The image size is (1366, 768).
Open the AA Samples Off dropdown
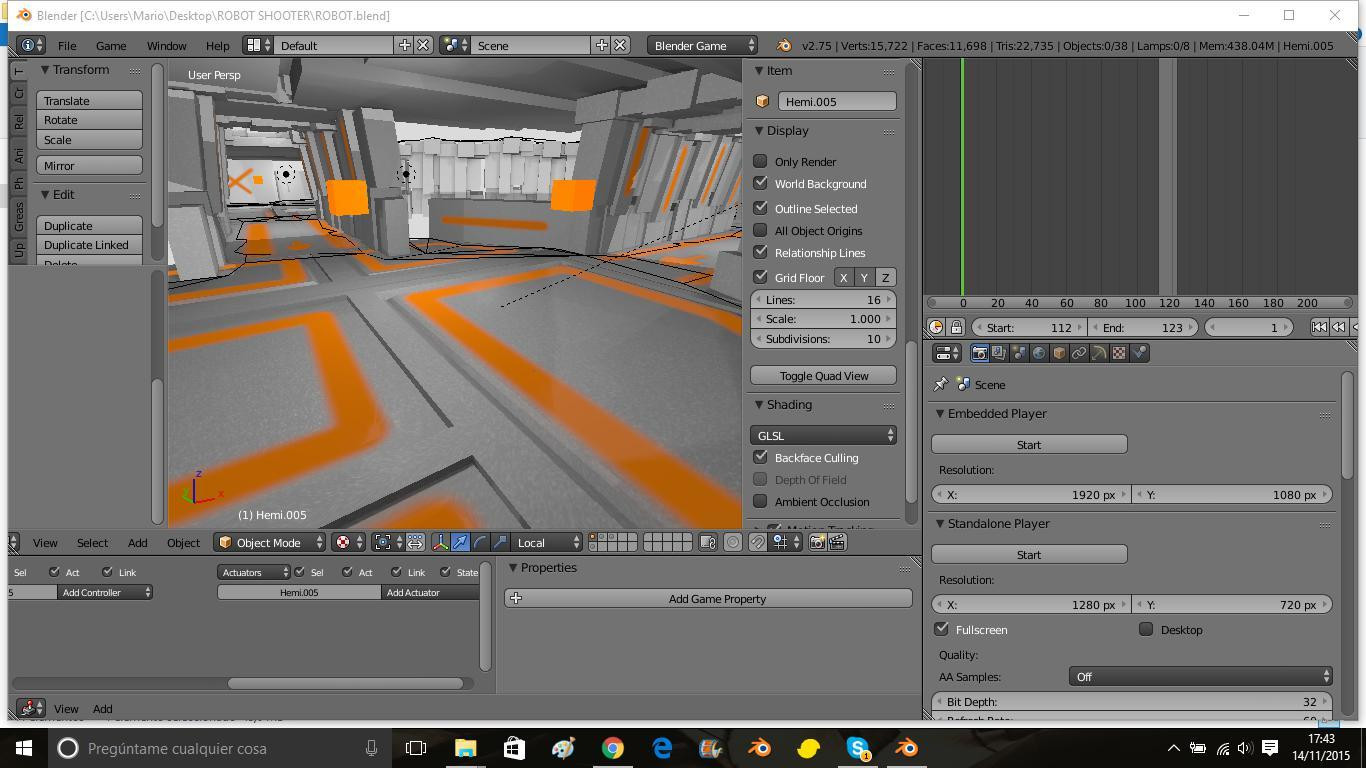pyautogui.click(x=1200, y=676)
